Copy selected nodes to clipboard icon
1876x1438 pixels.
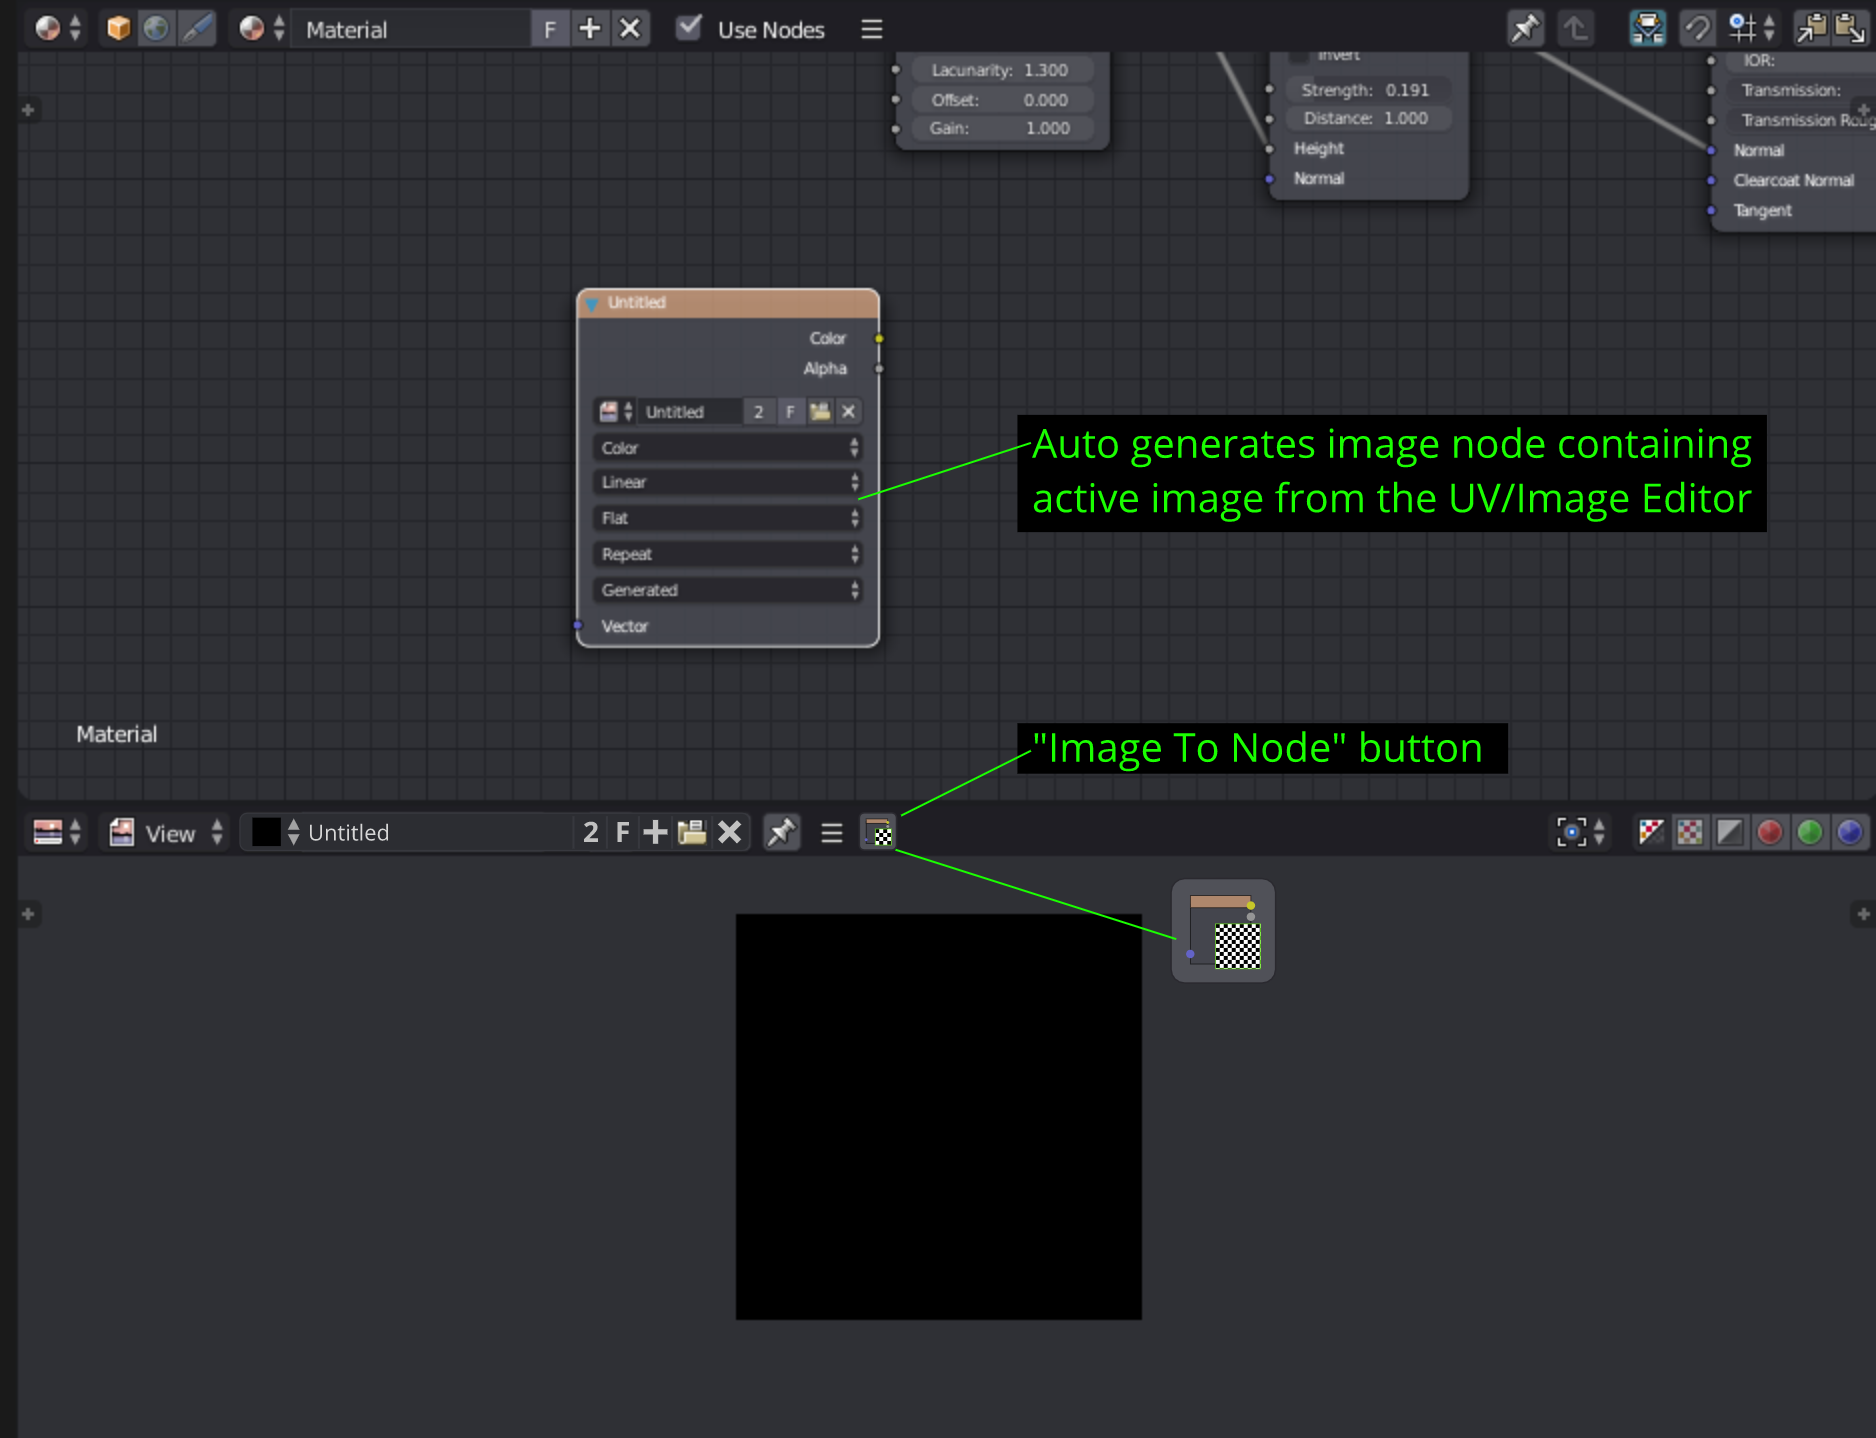[1812, 28]
